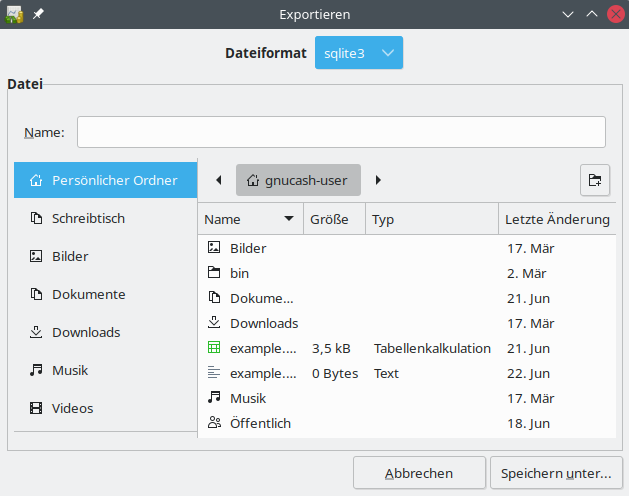The image size is (629, 496).
Task: Open the Dateiformat sqlite3 dropdown
Action: pyautogui.click(x=359, y=53)
